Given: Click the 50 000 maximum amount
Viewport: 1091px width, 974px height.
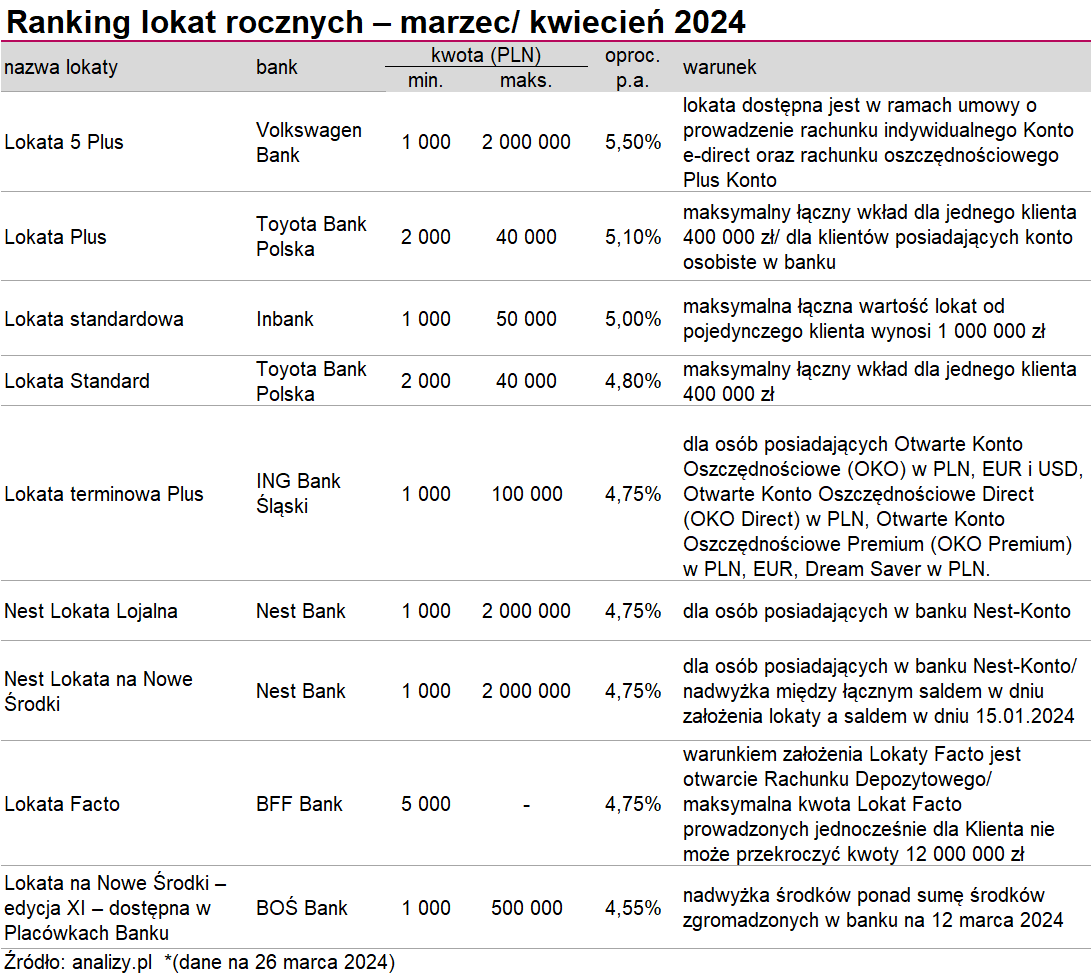Looking at the screenshot, I should coord(526,319).
